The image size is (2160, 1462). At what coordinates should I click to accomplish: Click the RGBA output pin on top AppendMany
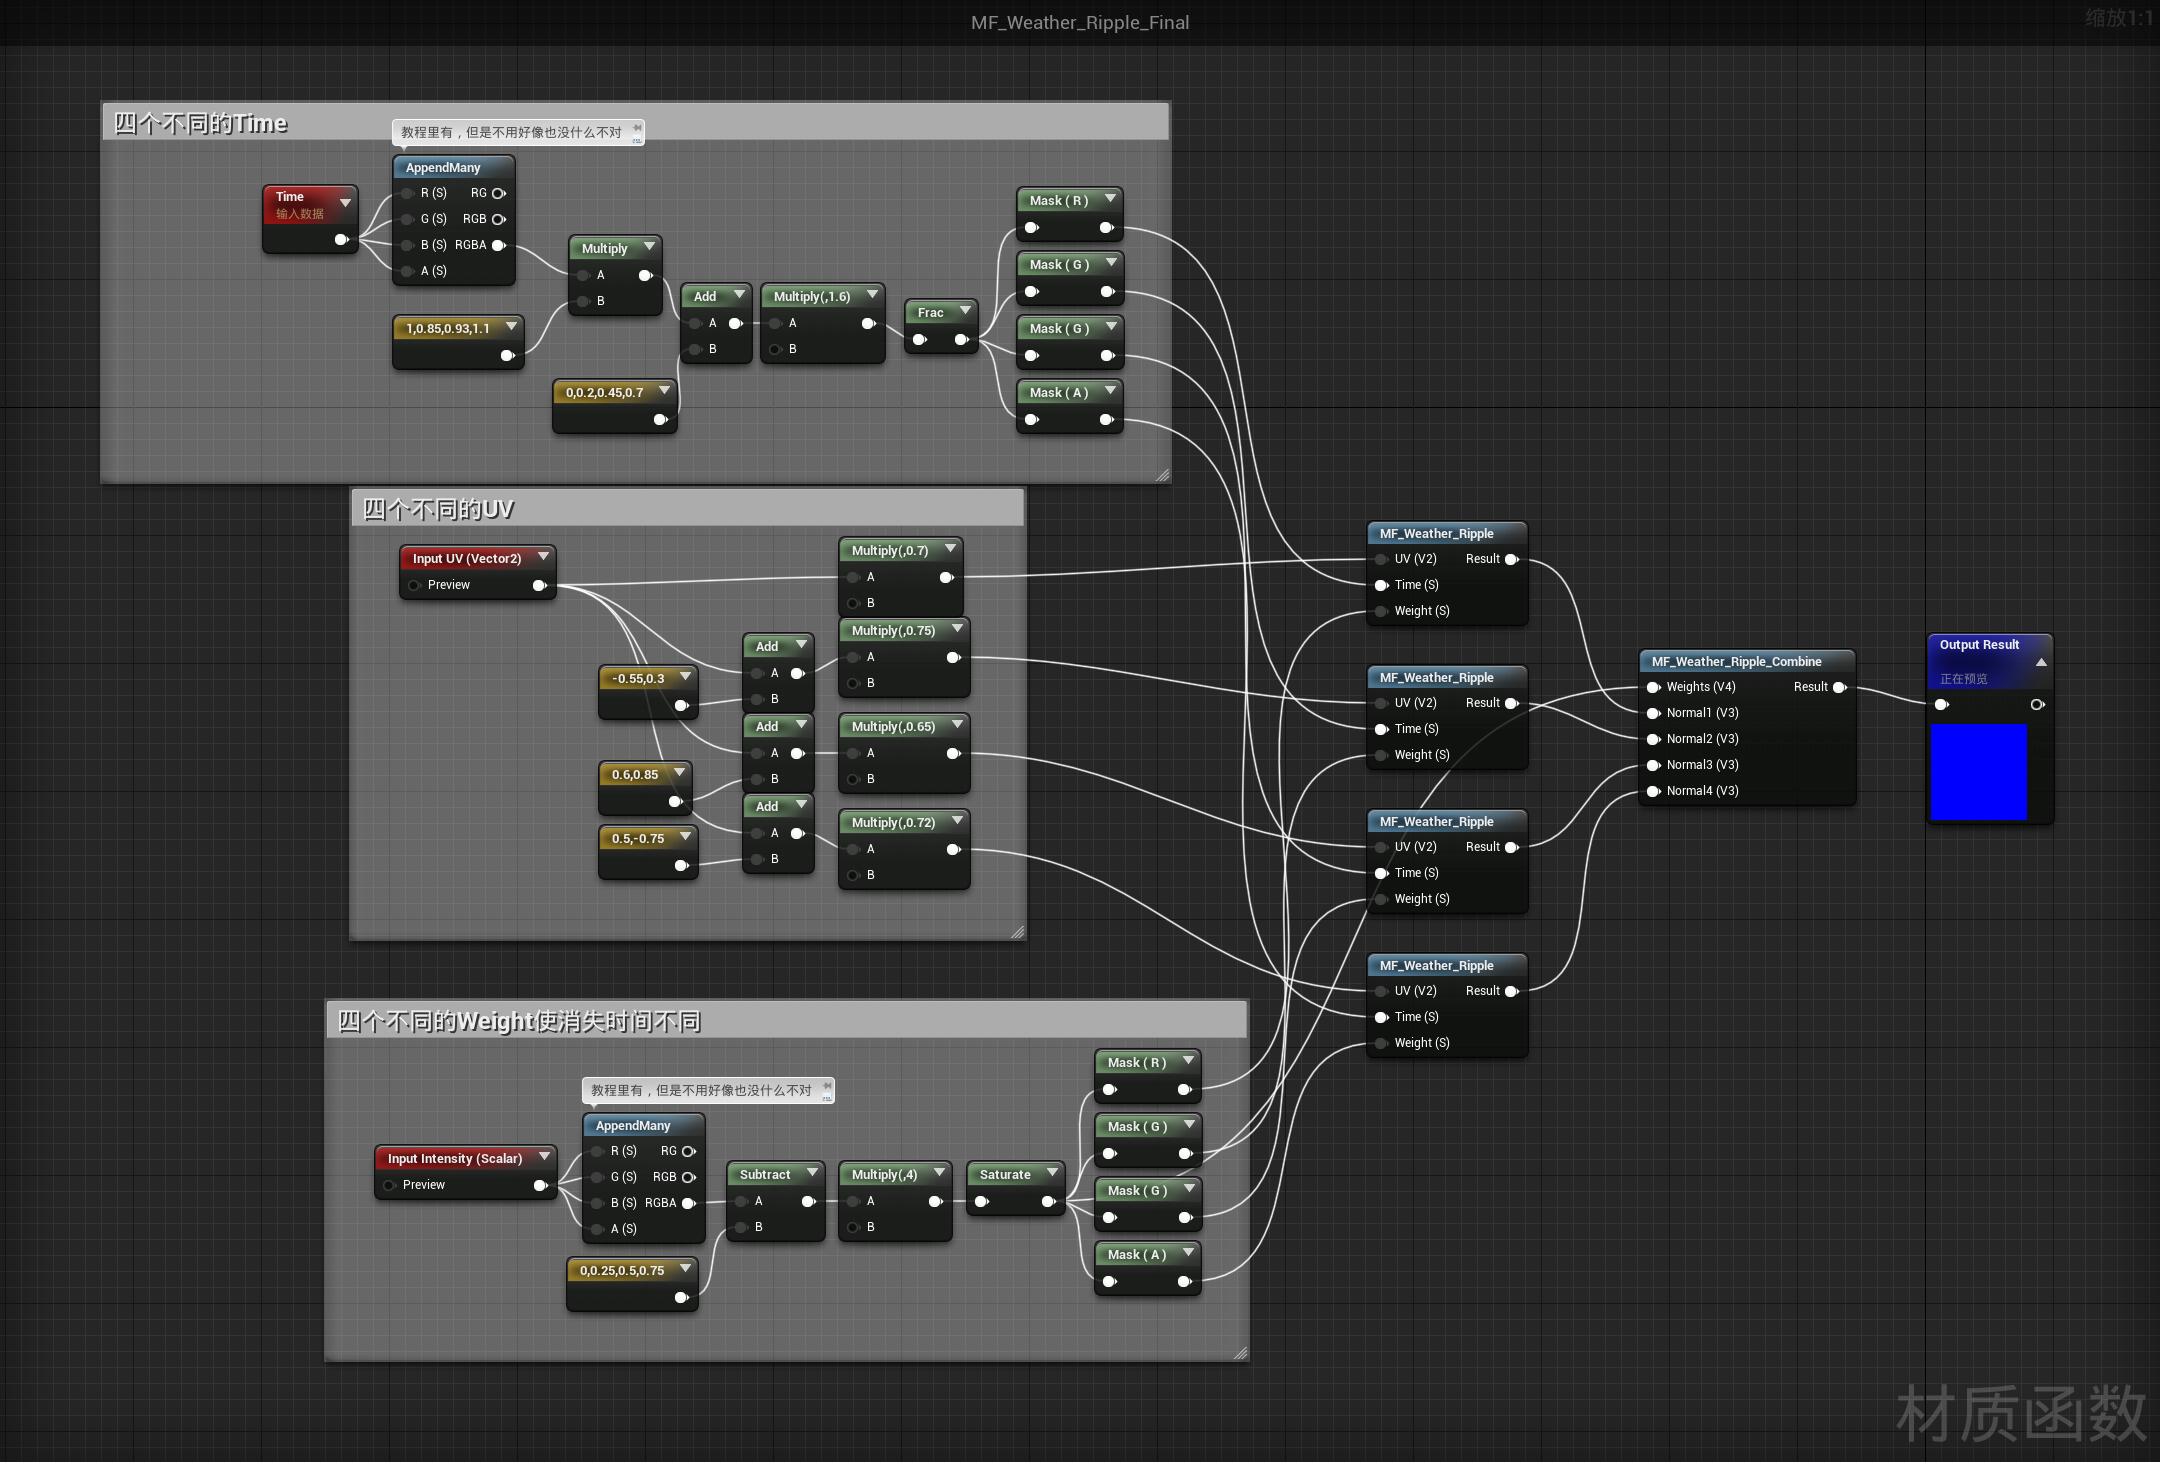point(498,245)
